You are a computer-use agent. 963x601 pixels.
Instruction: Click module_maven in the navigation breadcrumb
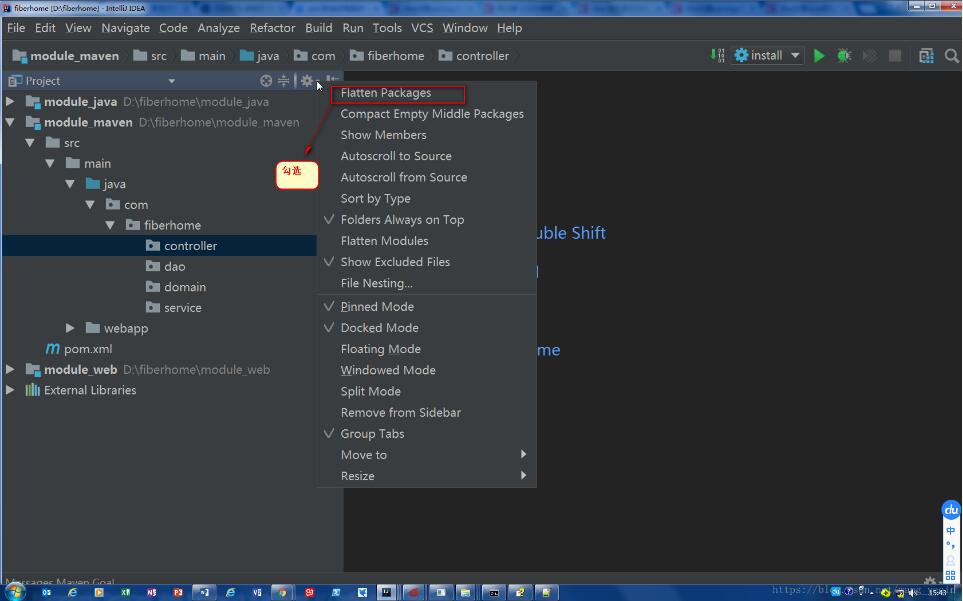tap(66, 56)
